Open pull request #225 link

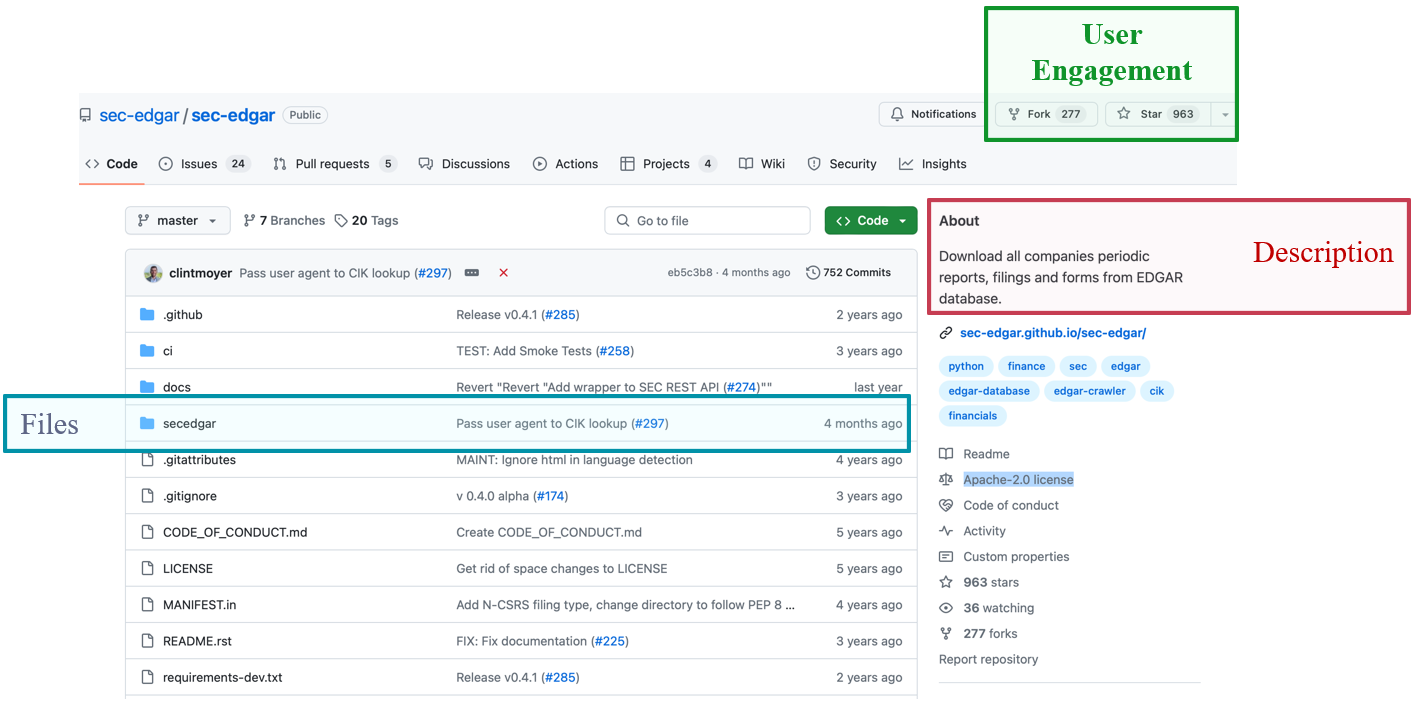click(610, 641)
